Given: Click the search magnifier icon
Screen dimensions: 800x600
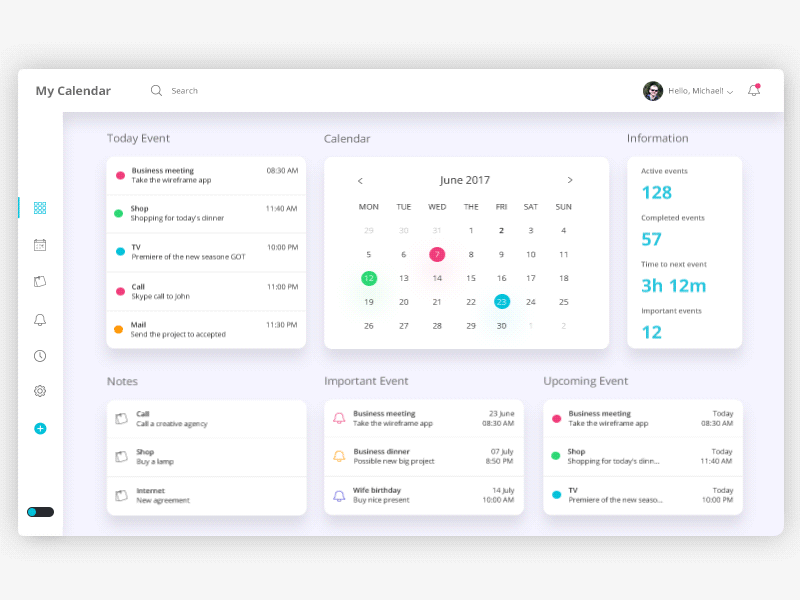Looking at the screenshot, I should pyautogui.click(x=157, y=90).
